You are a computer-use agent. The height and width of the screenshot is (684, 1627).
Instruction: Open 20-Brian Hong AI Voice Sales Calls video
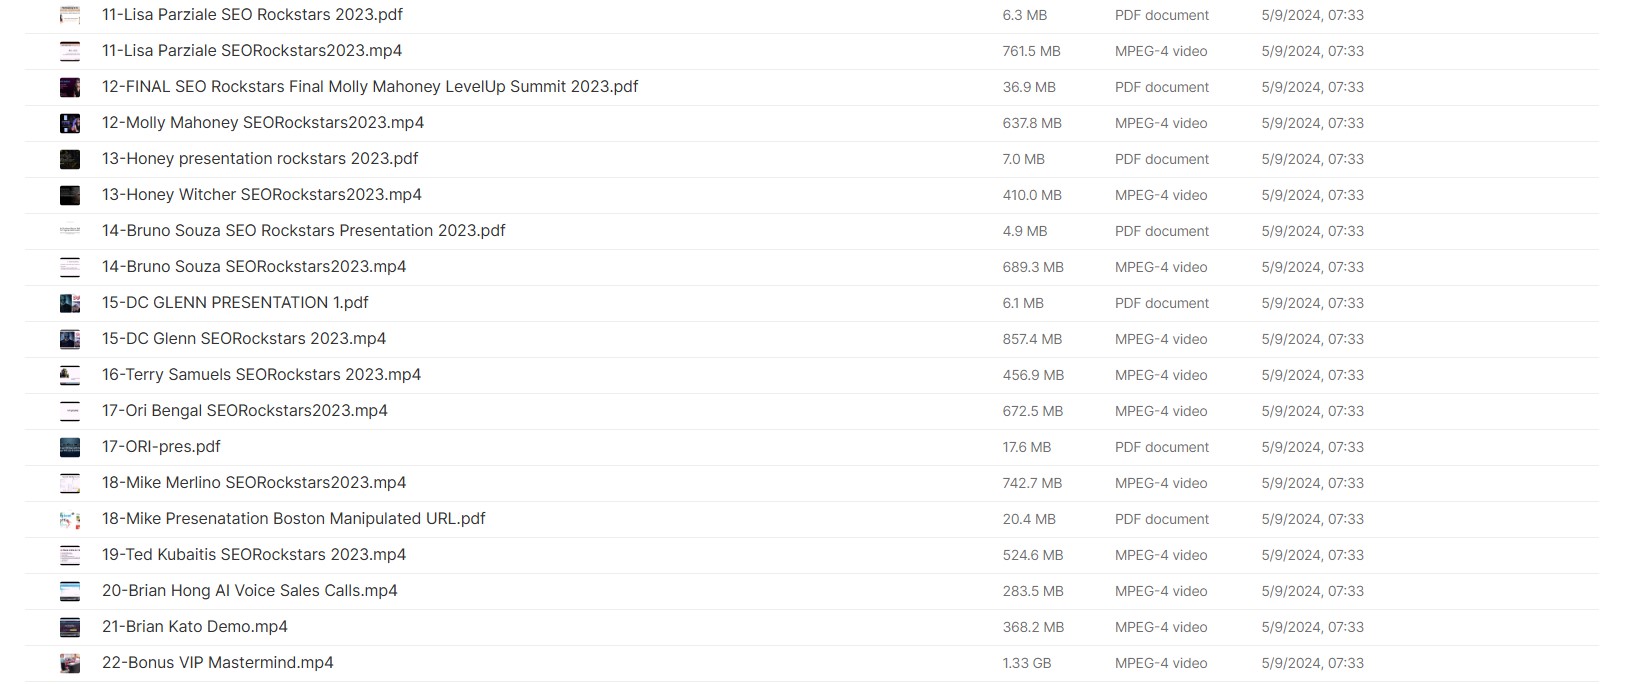pos(250,591)
